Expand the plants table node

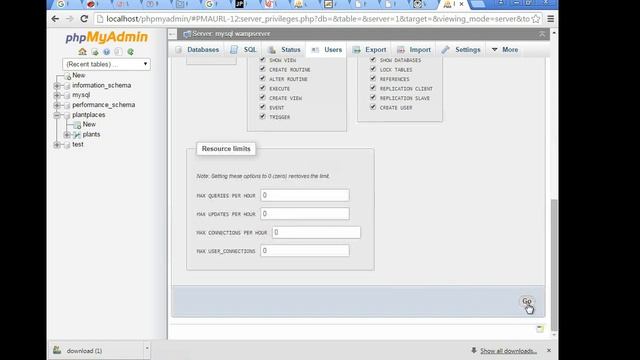(x=67, y=135)
